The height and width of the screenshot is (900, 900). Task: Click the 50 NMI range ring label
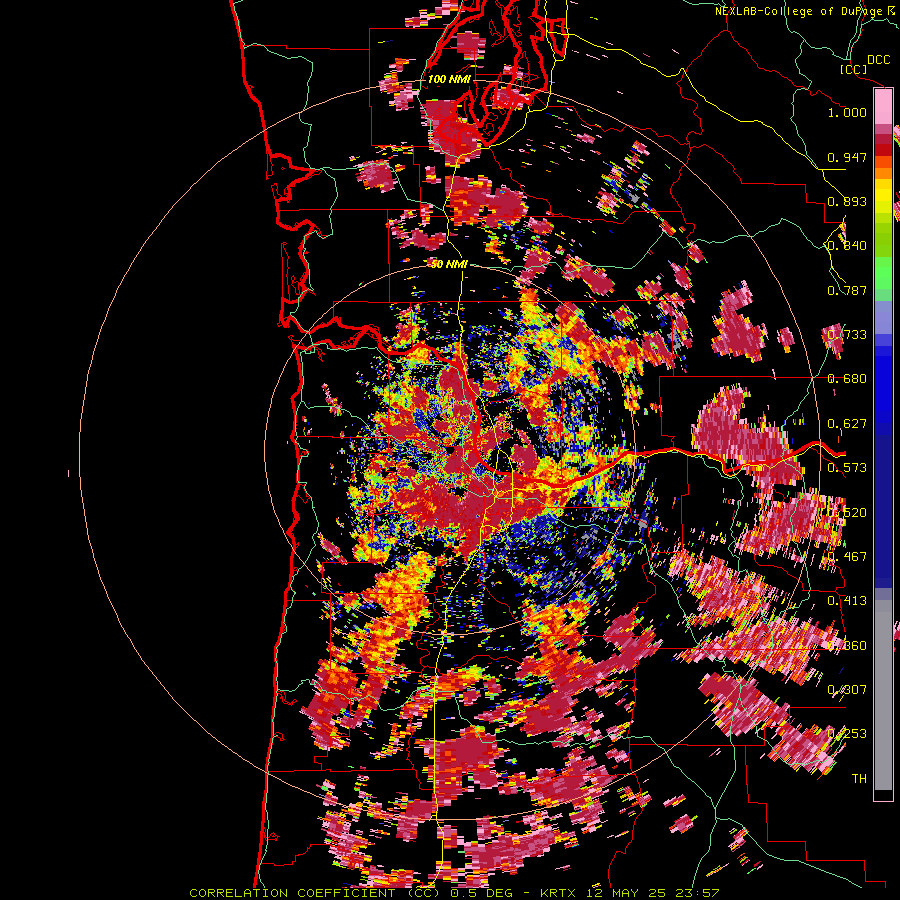(x=449, y=264)
